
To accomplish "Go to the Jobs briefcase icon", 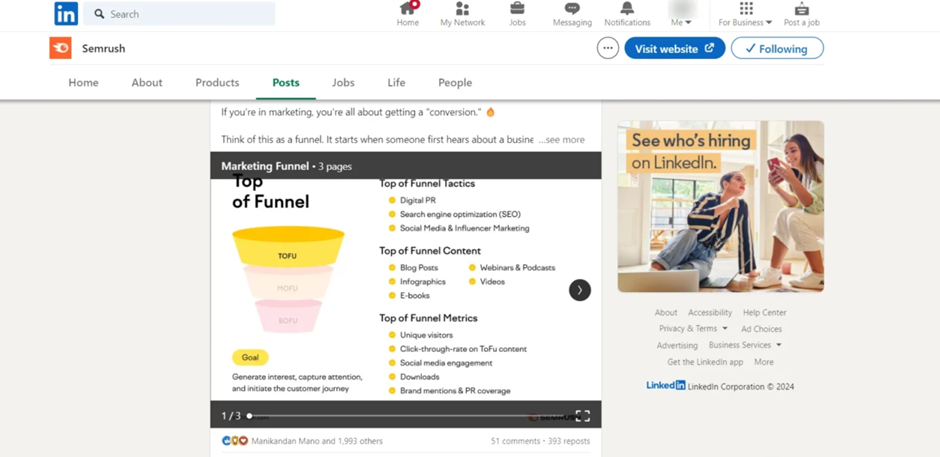I will 517,14.
